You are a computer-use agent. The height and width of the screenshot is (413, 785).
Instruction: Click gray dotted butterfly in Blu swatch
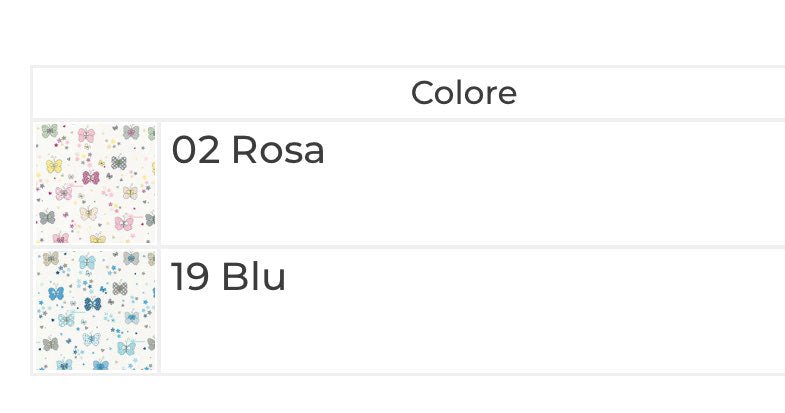click(120, 288)
